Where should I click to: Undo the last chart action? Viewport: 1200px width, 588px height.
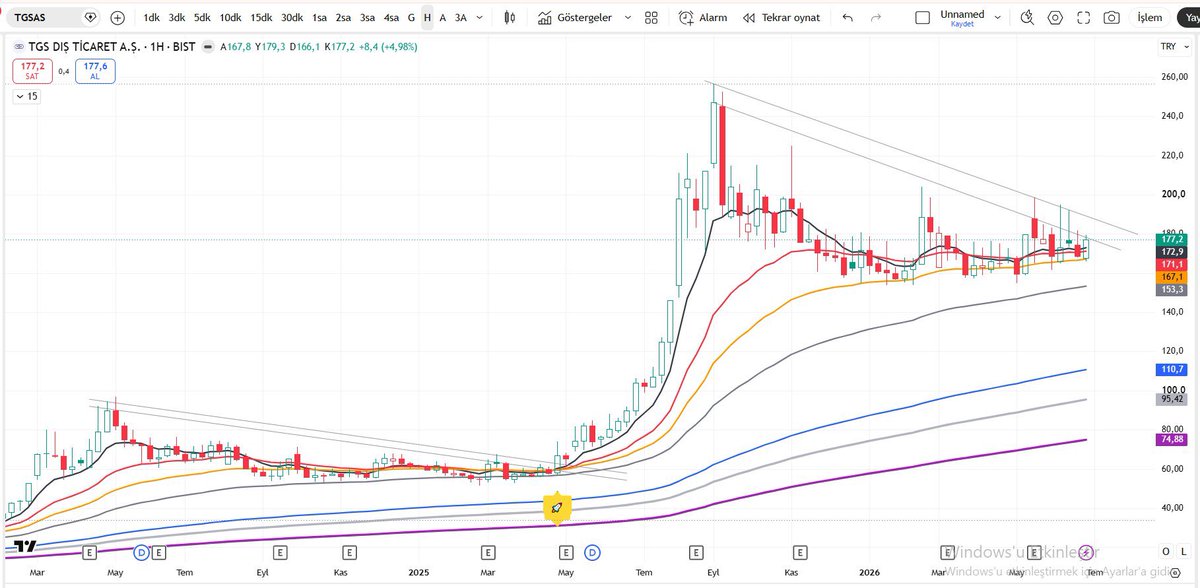pos(848,17)
